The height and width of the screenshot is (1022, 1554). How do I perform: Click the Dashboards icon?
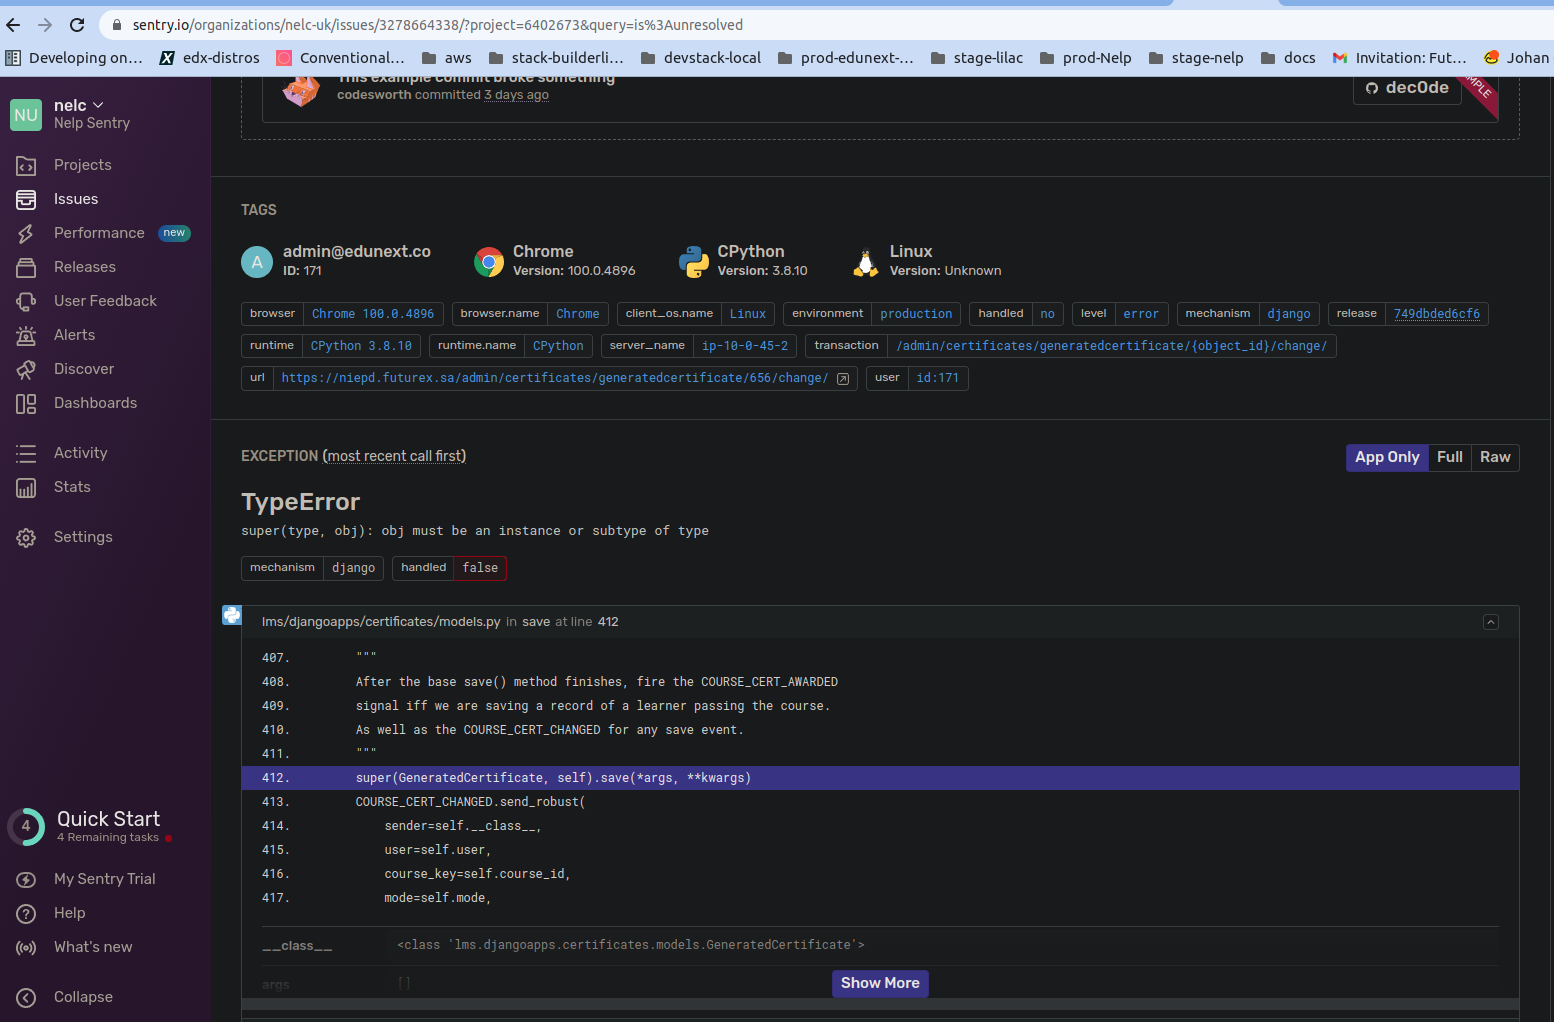click(26, 404)
